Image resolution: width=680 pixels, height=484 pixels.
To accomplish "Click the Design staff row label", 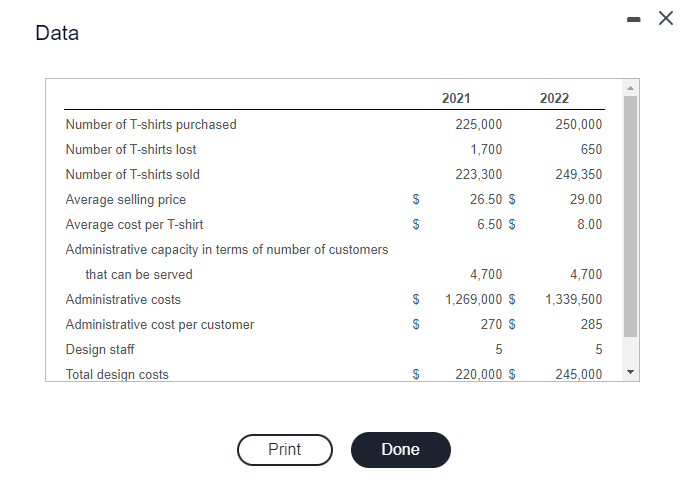I will click(100, 350).
